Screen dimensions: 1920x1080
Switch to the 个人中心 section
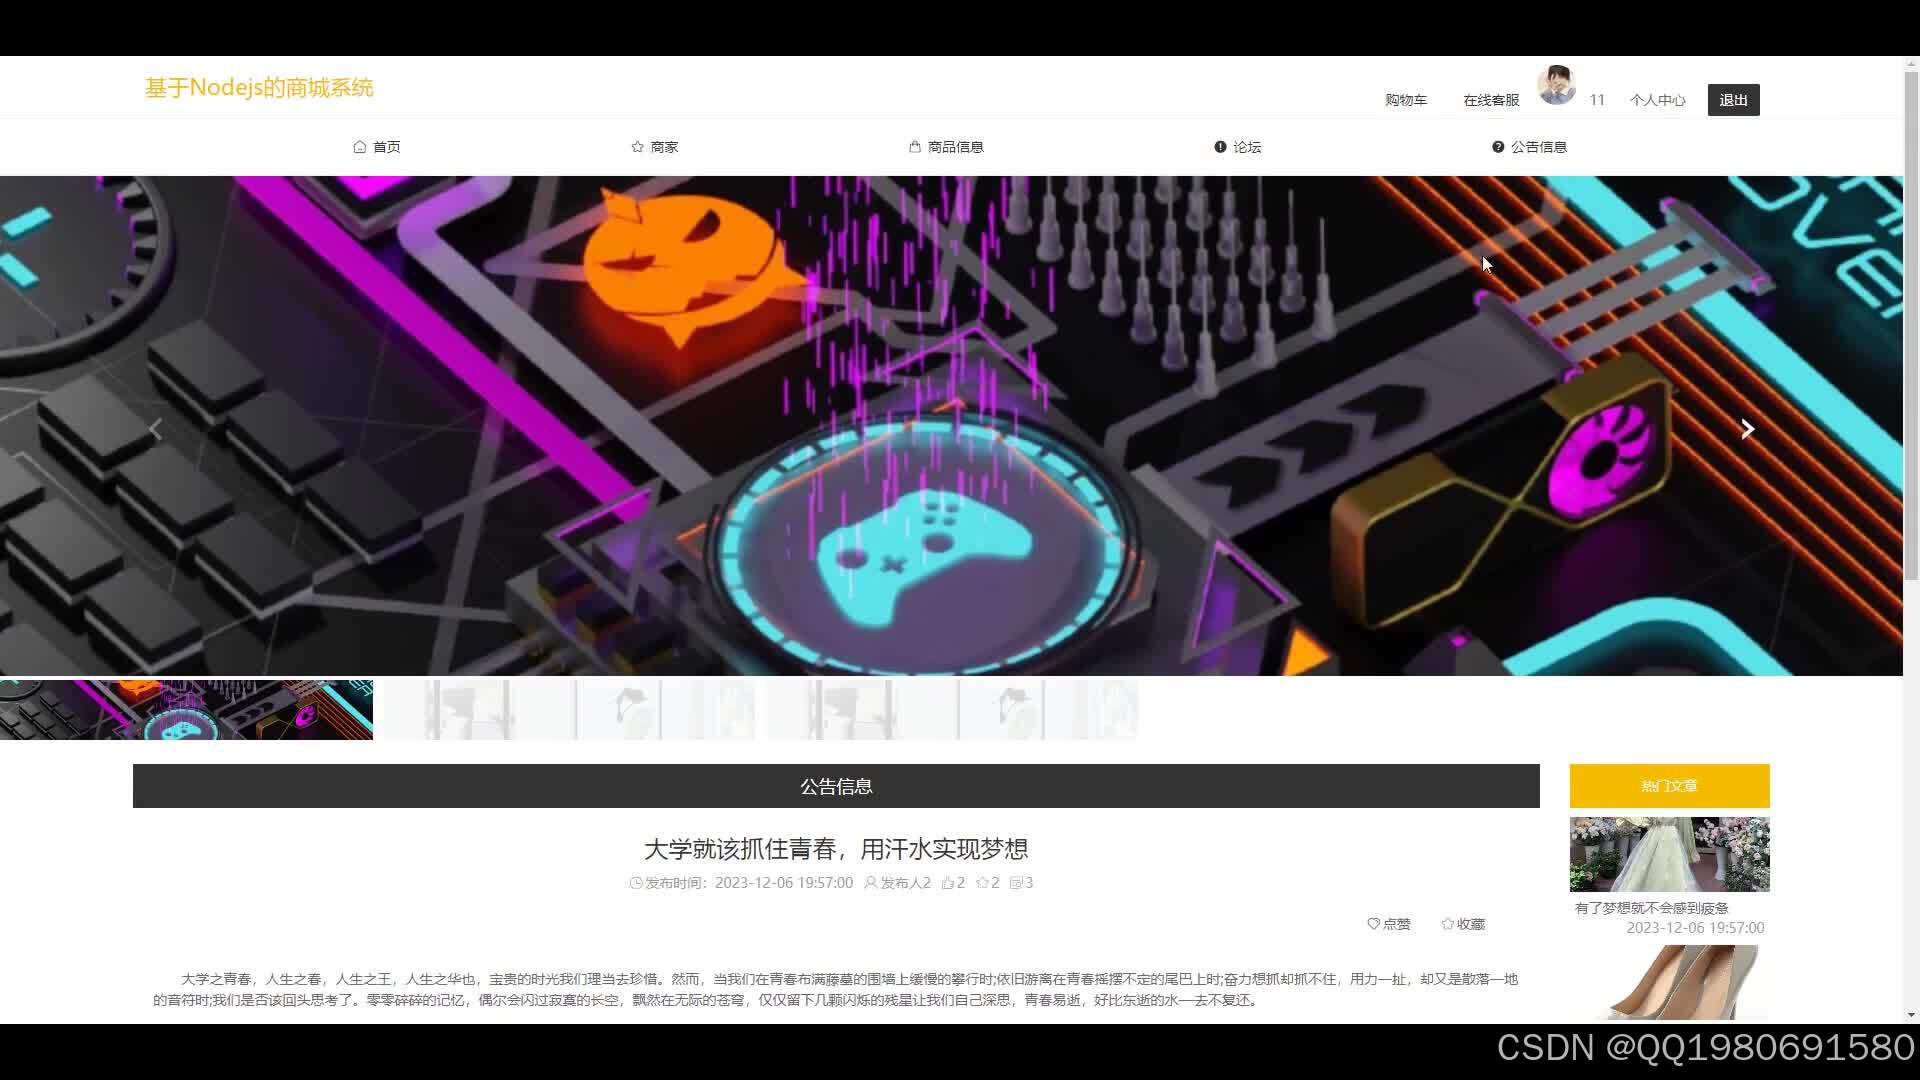tap(1657, 100)
